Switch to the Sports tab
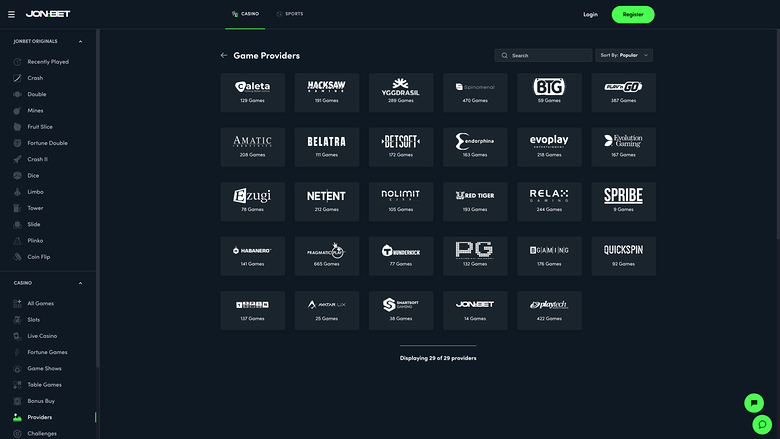This screenshot has height=439, width=780. point(290,14)
